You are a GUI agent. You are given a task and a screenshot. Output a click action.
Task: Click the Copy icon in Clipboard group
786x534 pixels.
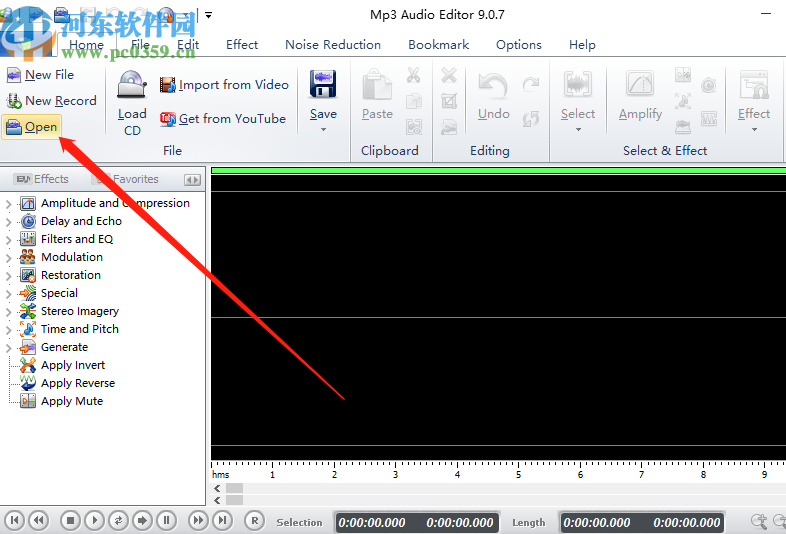click(x=414, y=101)
